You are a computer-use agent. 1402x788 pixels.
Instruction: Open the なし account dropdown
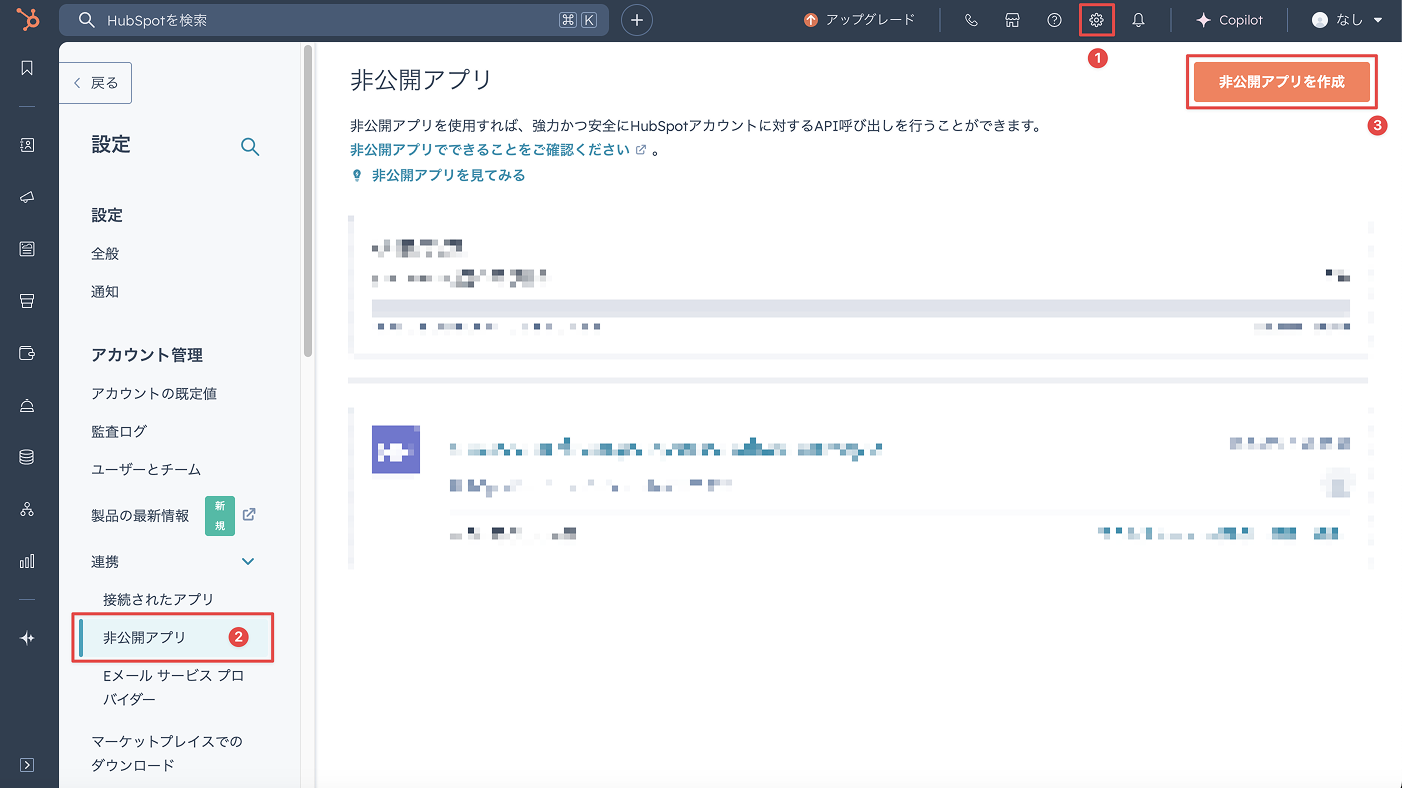click(x=1347, y=20)
